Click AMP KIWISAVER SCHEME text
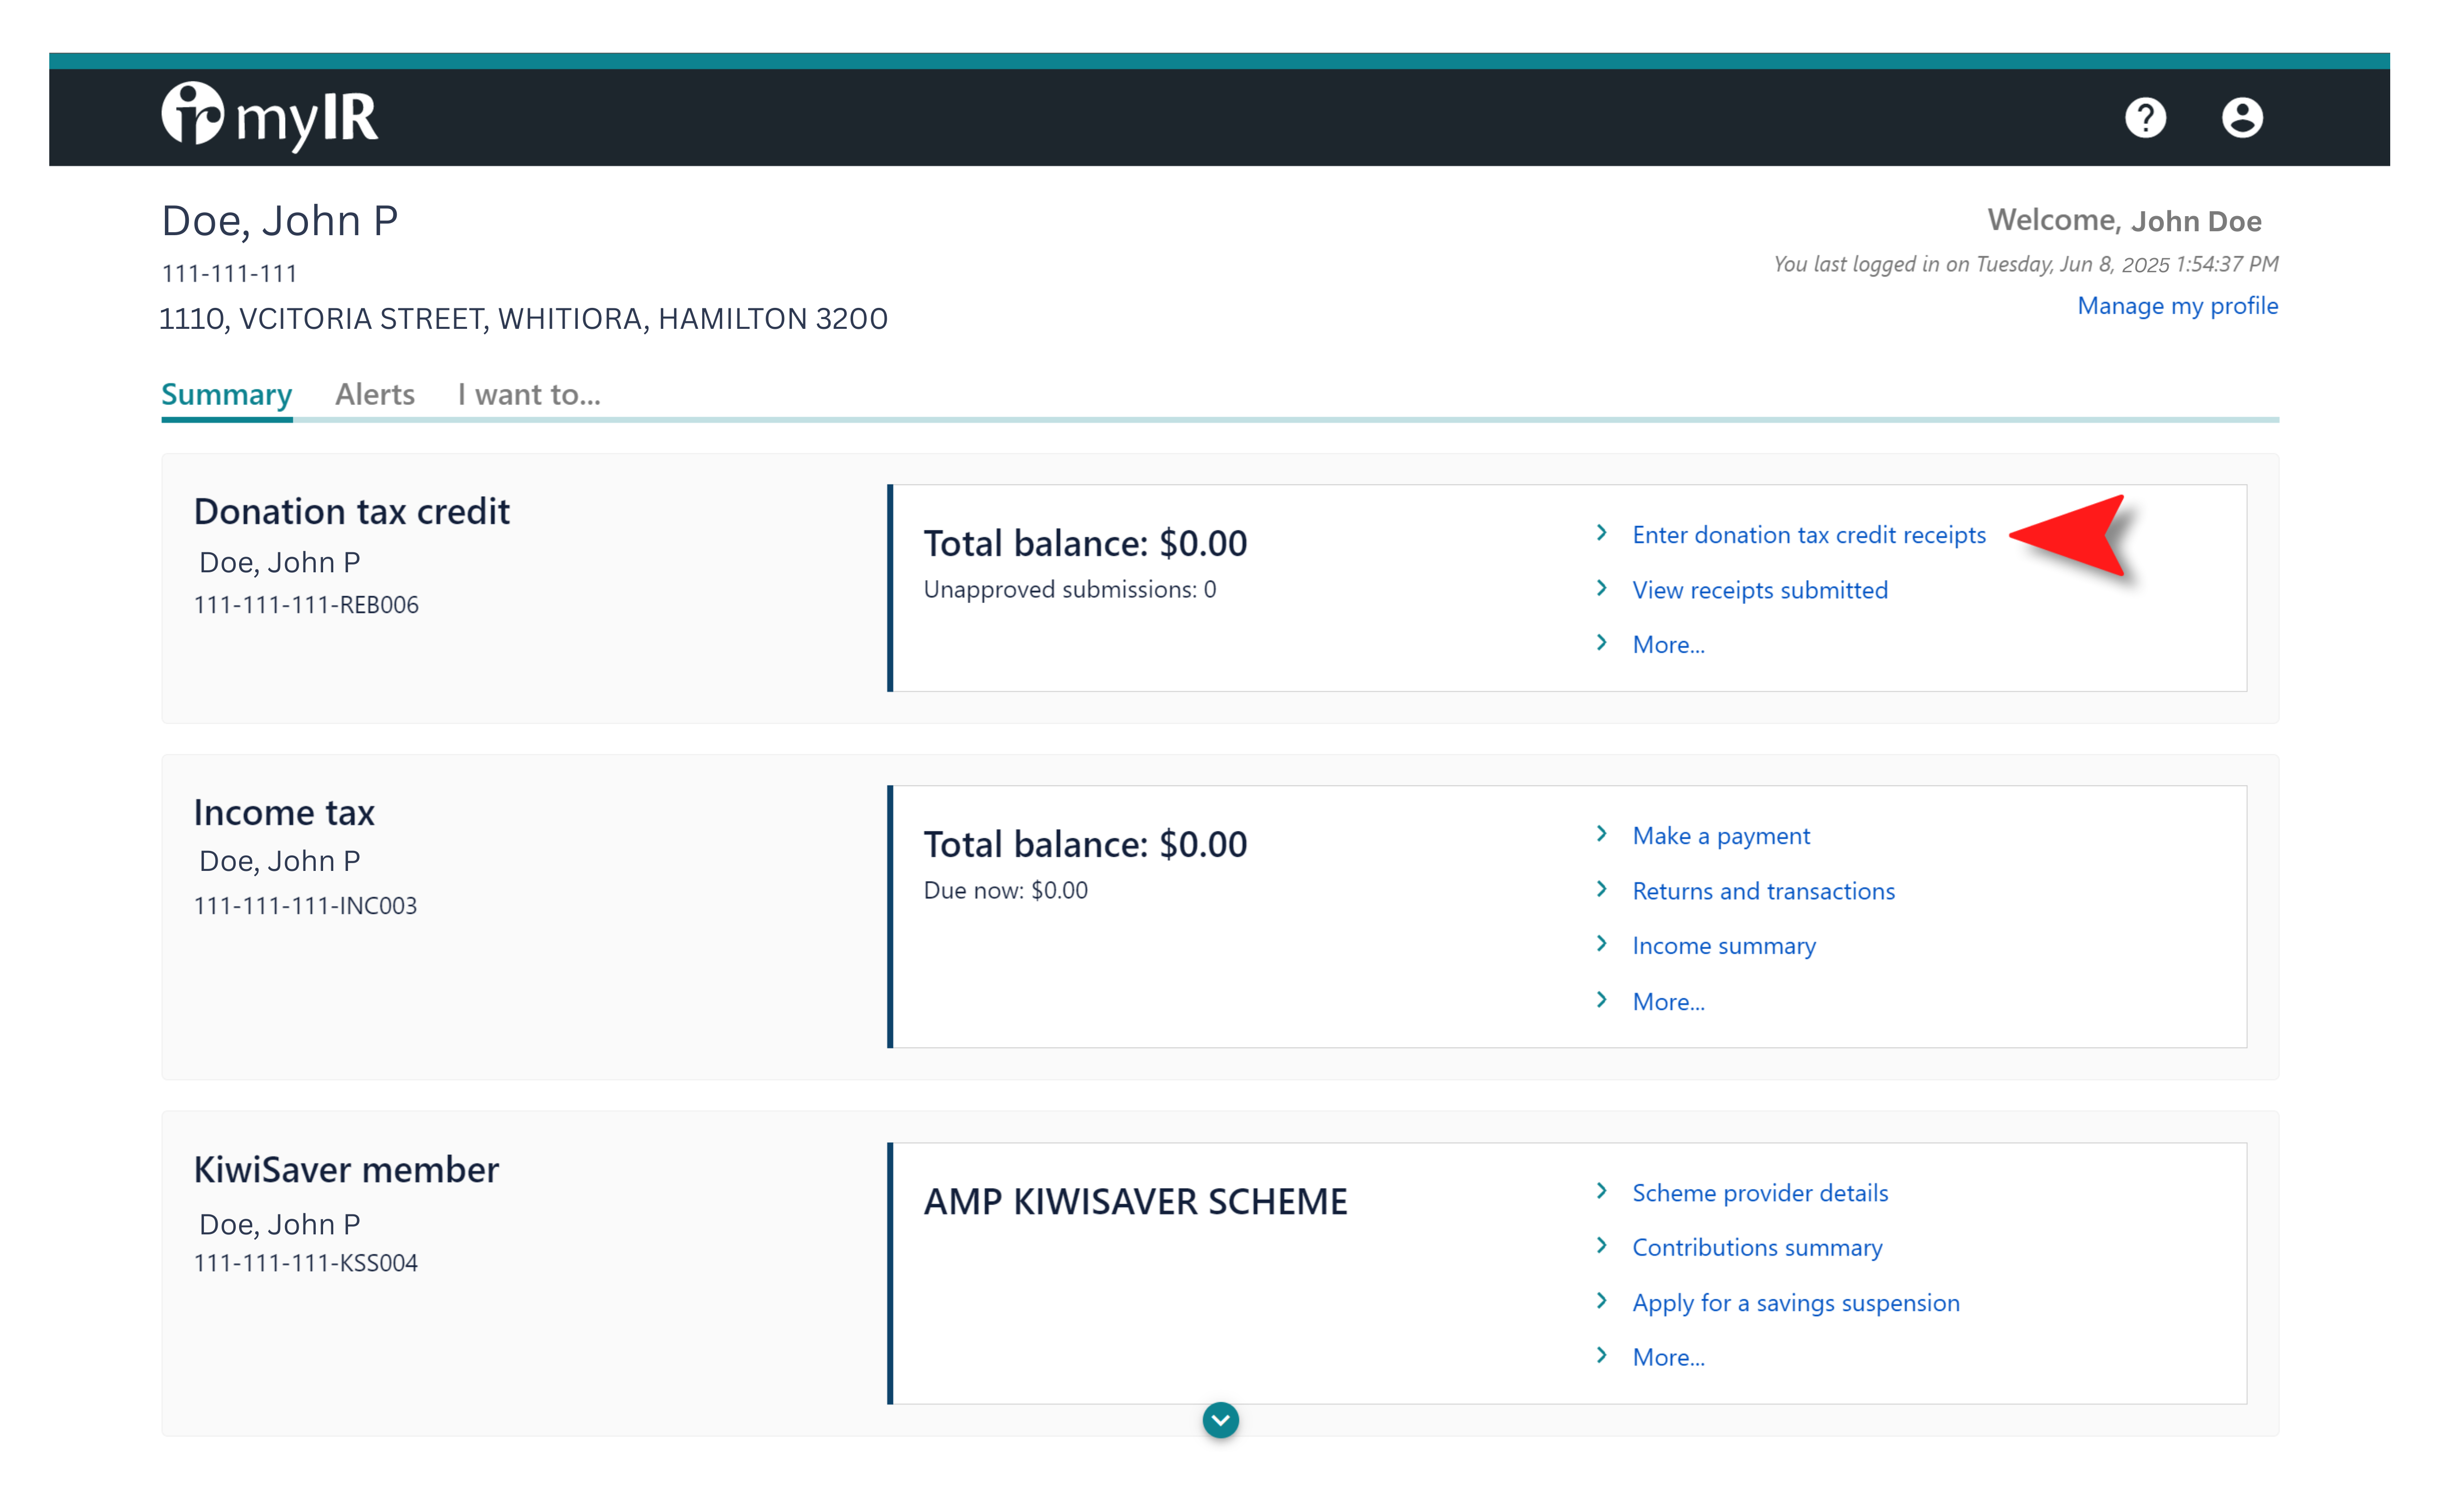Image resolution: width=2440 pixels, height=1512 pixels. pos(1135,1201)
